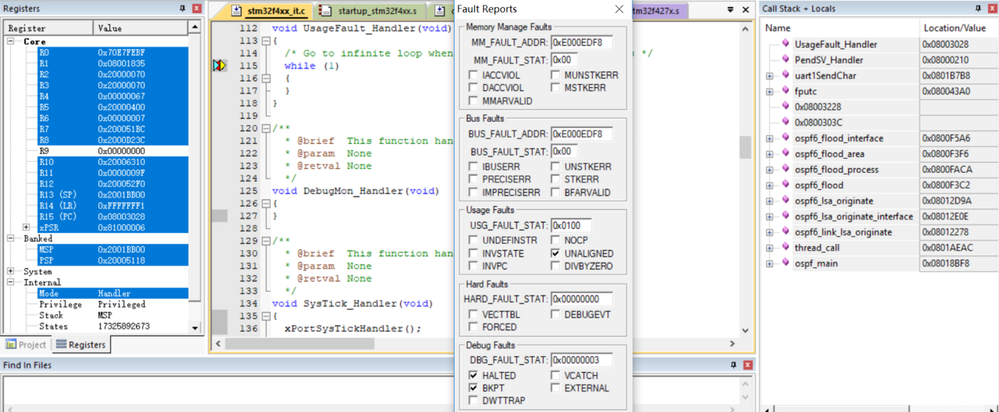Pin the Find In Files panel
This screenshot has width=999, height=412.
734,365
